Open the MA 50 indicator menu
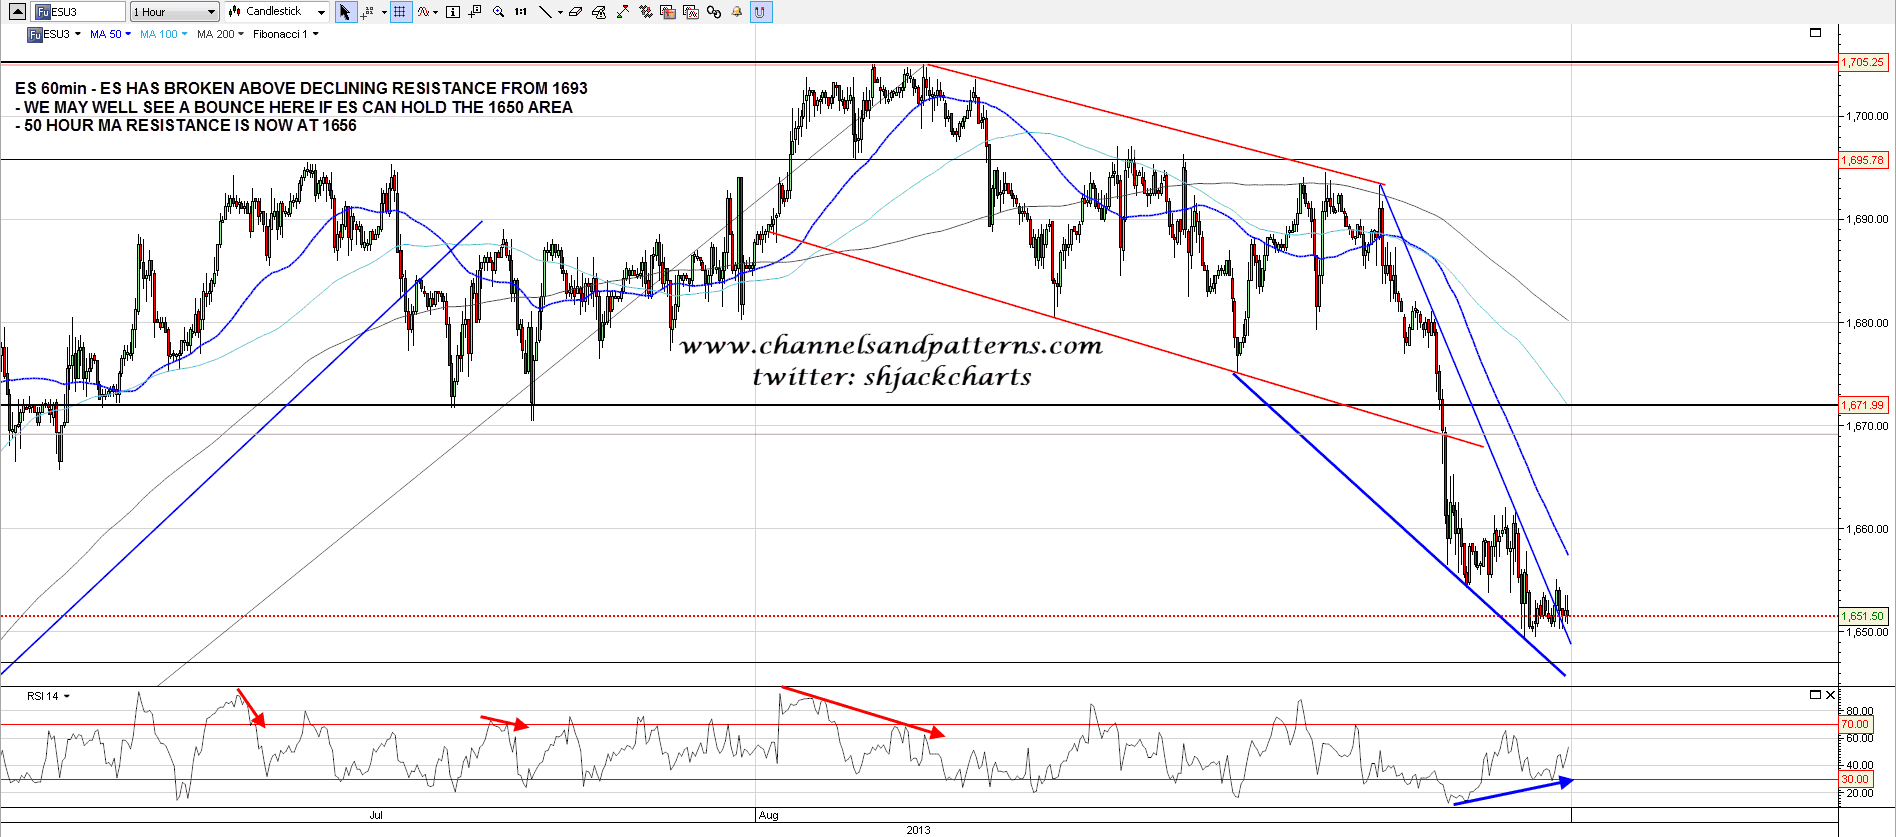 [110, 34]
